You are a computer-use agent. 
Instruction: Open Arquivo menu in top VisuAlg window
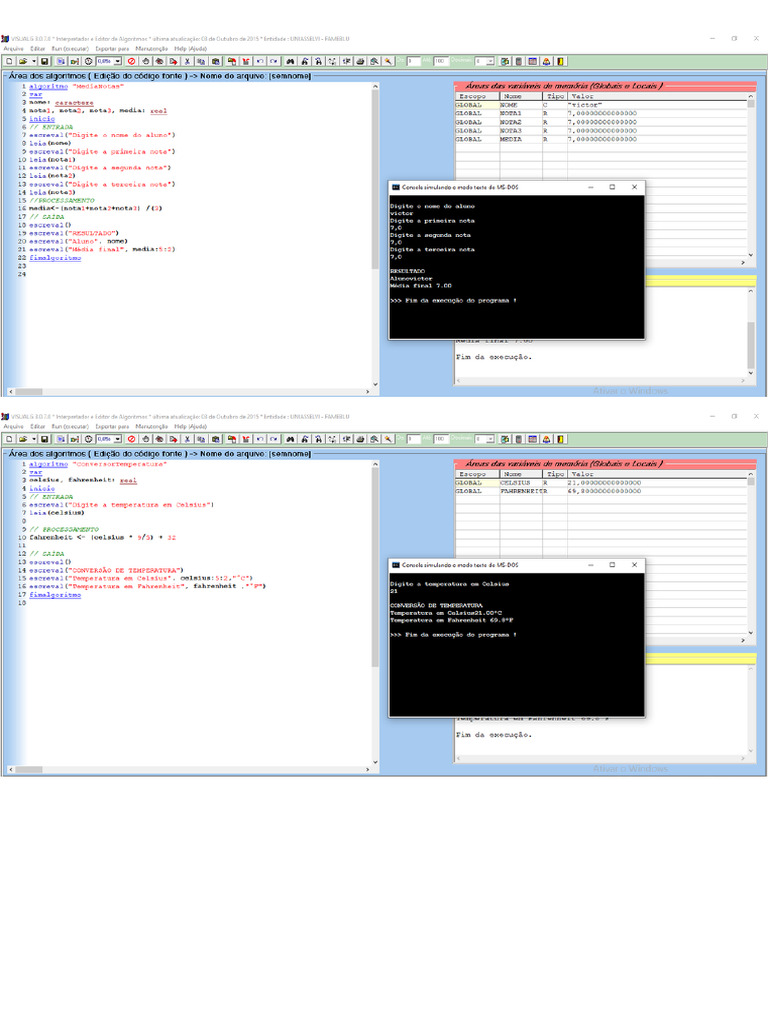pos(13,48)
